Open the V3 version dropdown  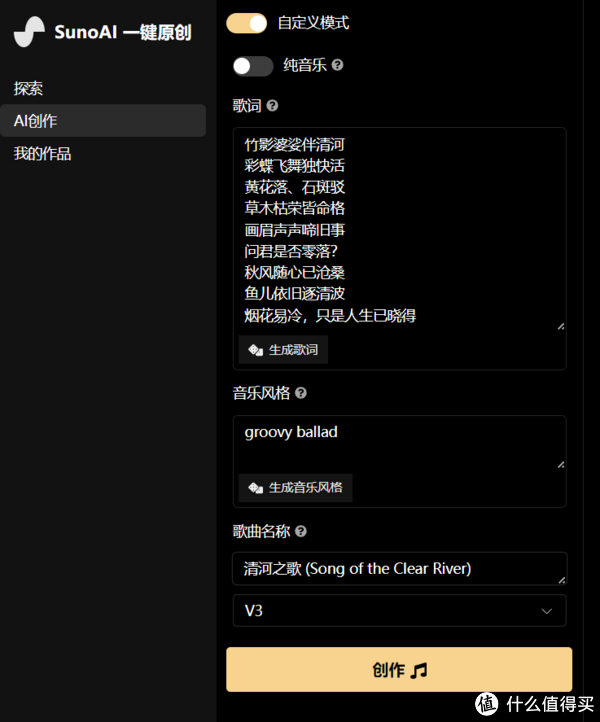coord(398,610)
